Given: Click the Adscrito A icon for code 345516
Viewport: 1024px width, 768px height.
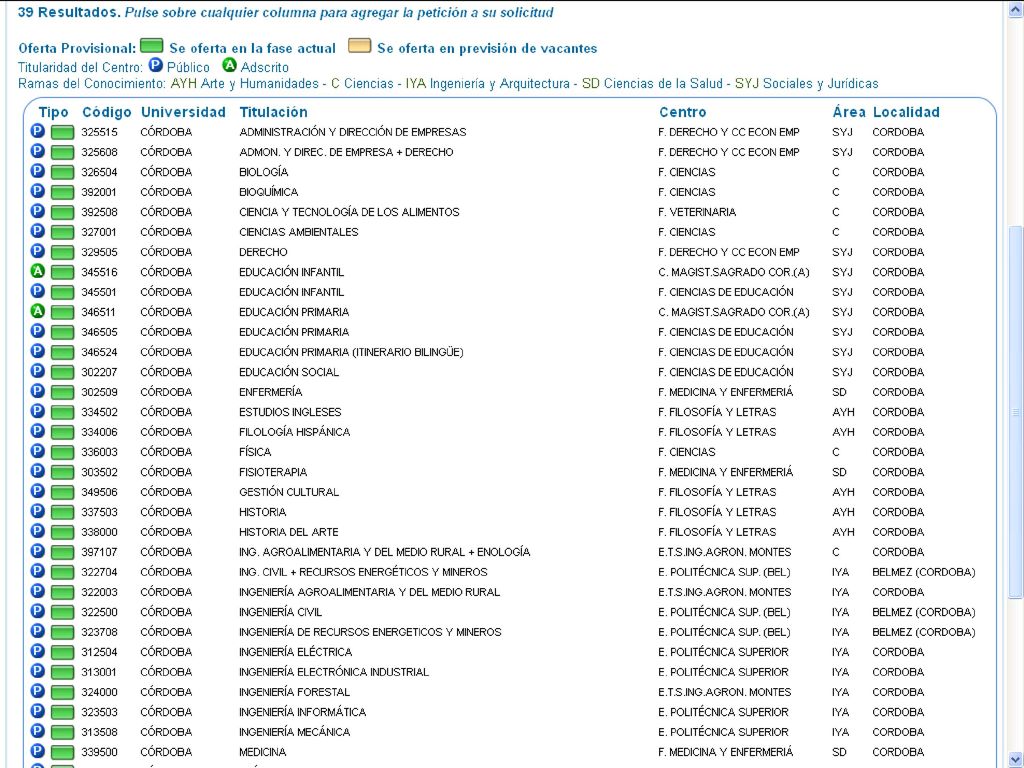Looking at the screenshot, I should pyautogui.click(x=38, y=271).
